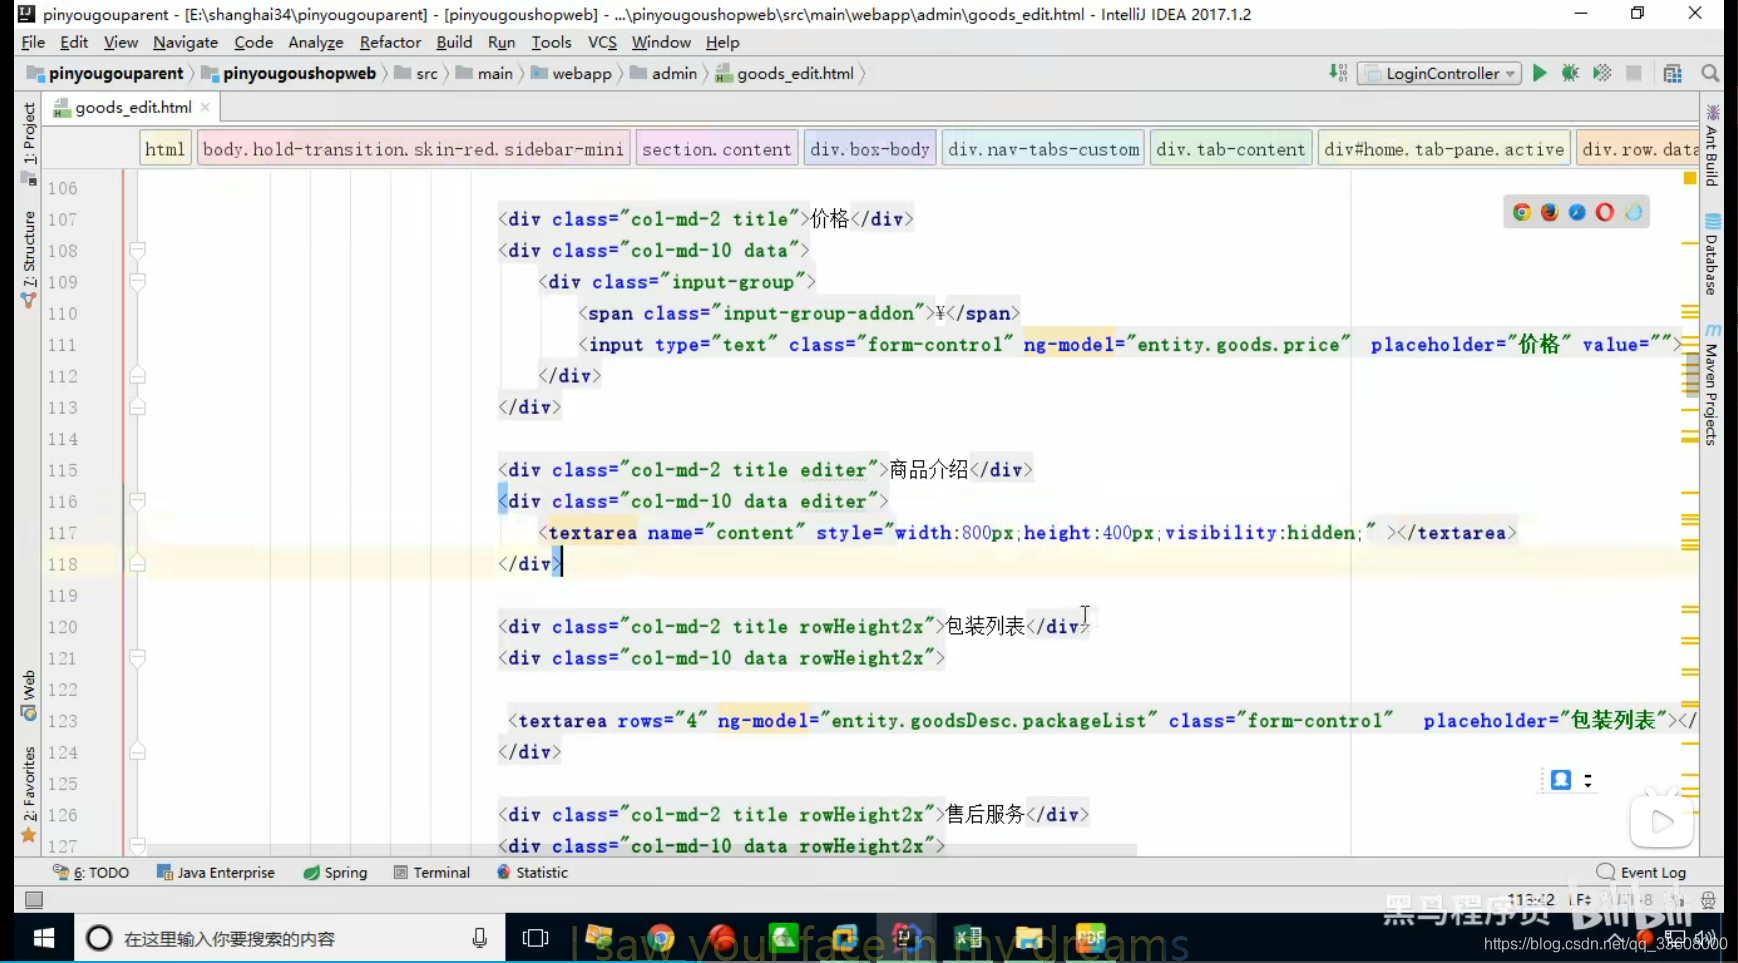Open the VCS menu
This screenshot has height=963, width=1738.
pos(602,42)
